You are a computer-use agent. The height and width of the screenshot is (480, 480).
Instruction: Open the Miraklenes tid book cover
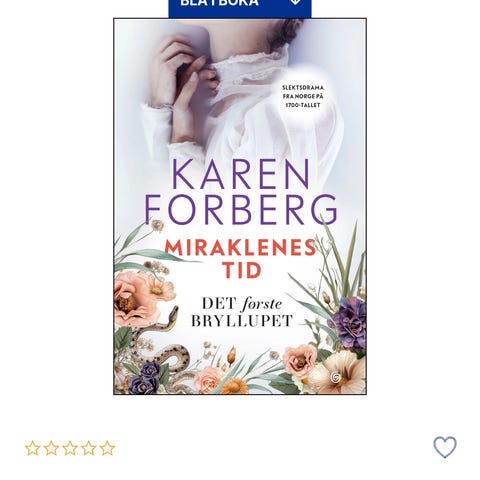pos(240,206)
